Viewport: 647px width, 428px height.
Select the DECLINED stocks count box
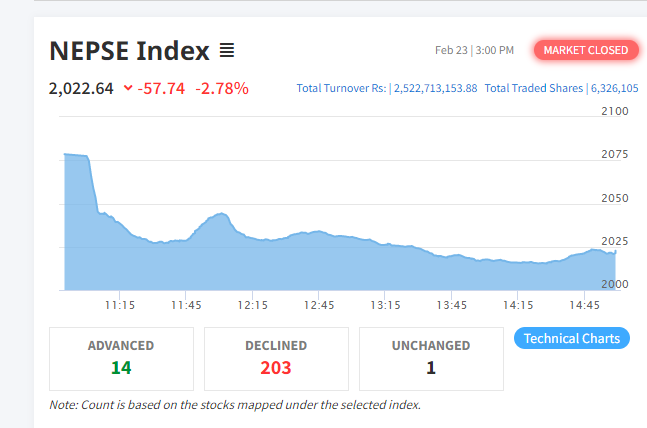(276, 358)
